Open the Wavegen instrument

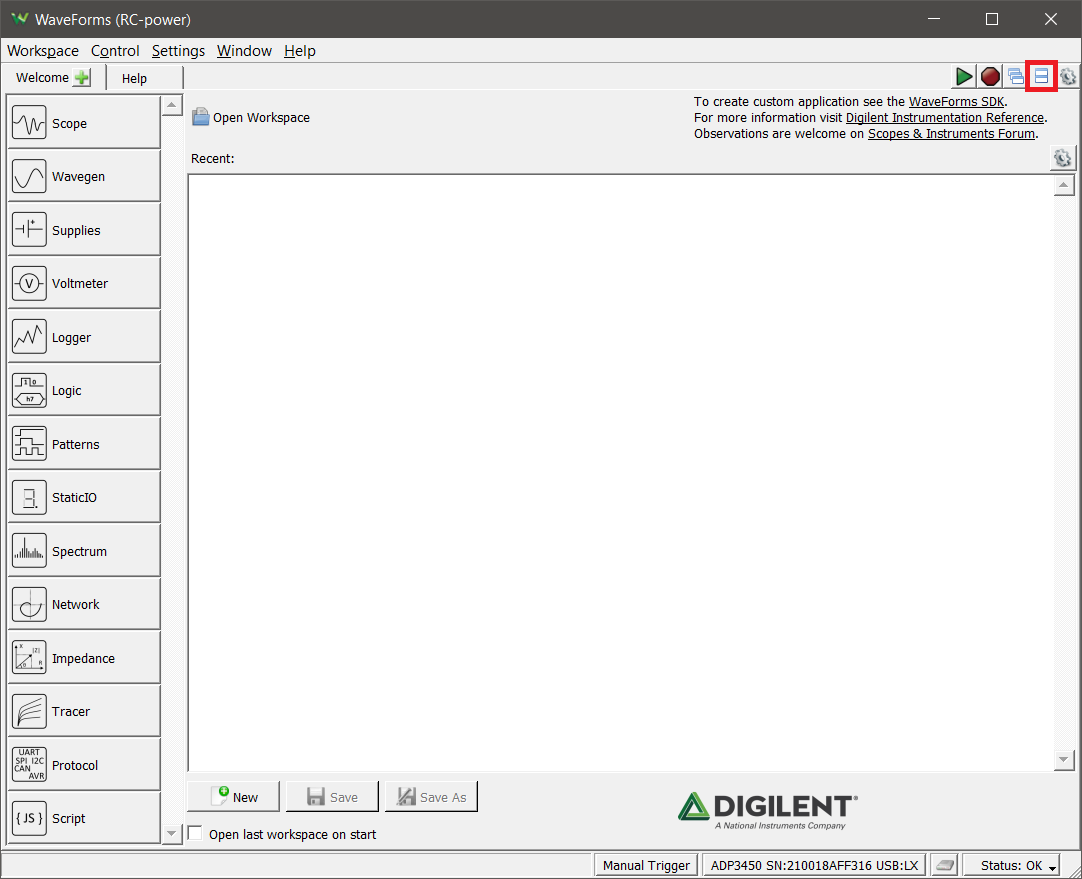[x=84, y=176]
